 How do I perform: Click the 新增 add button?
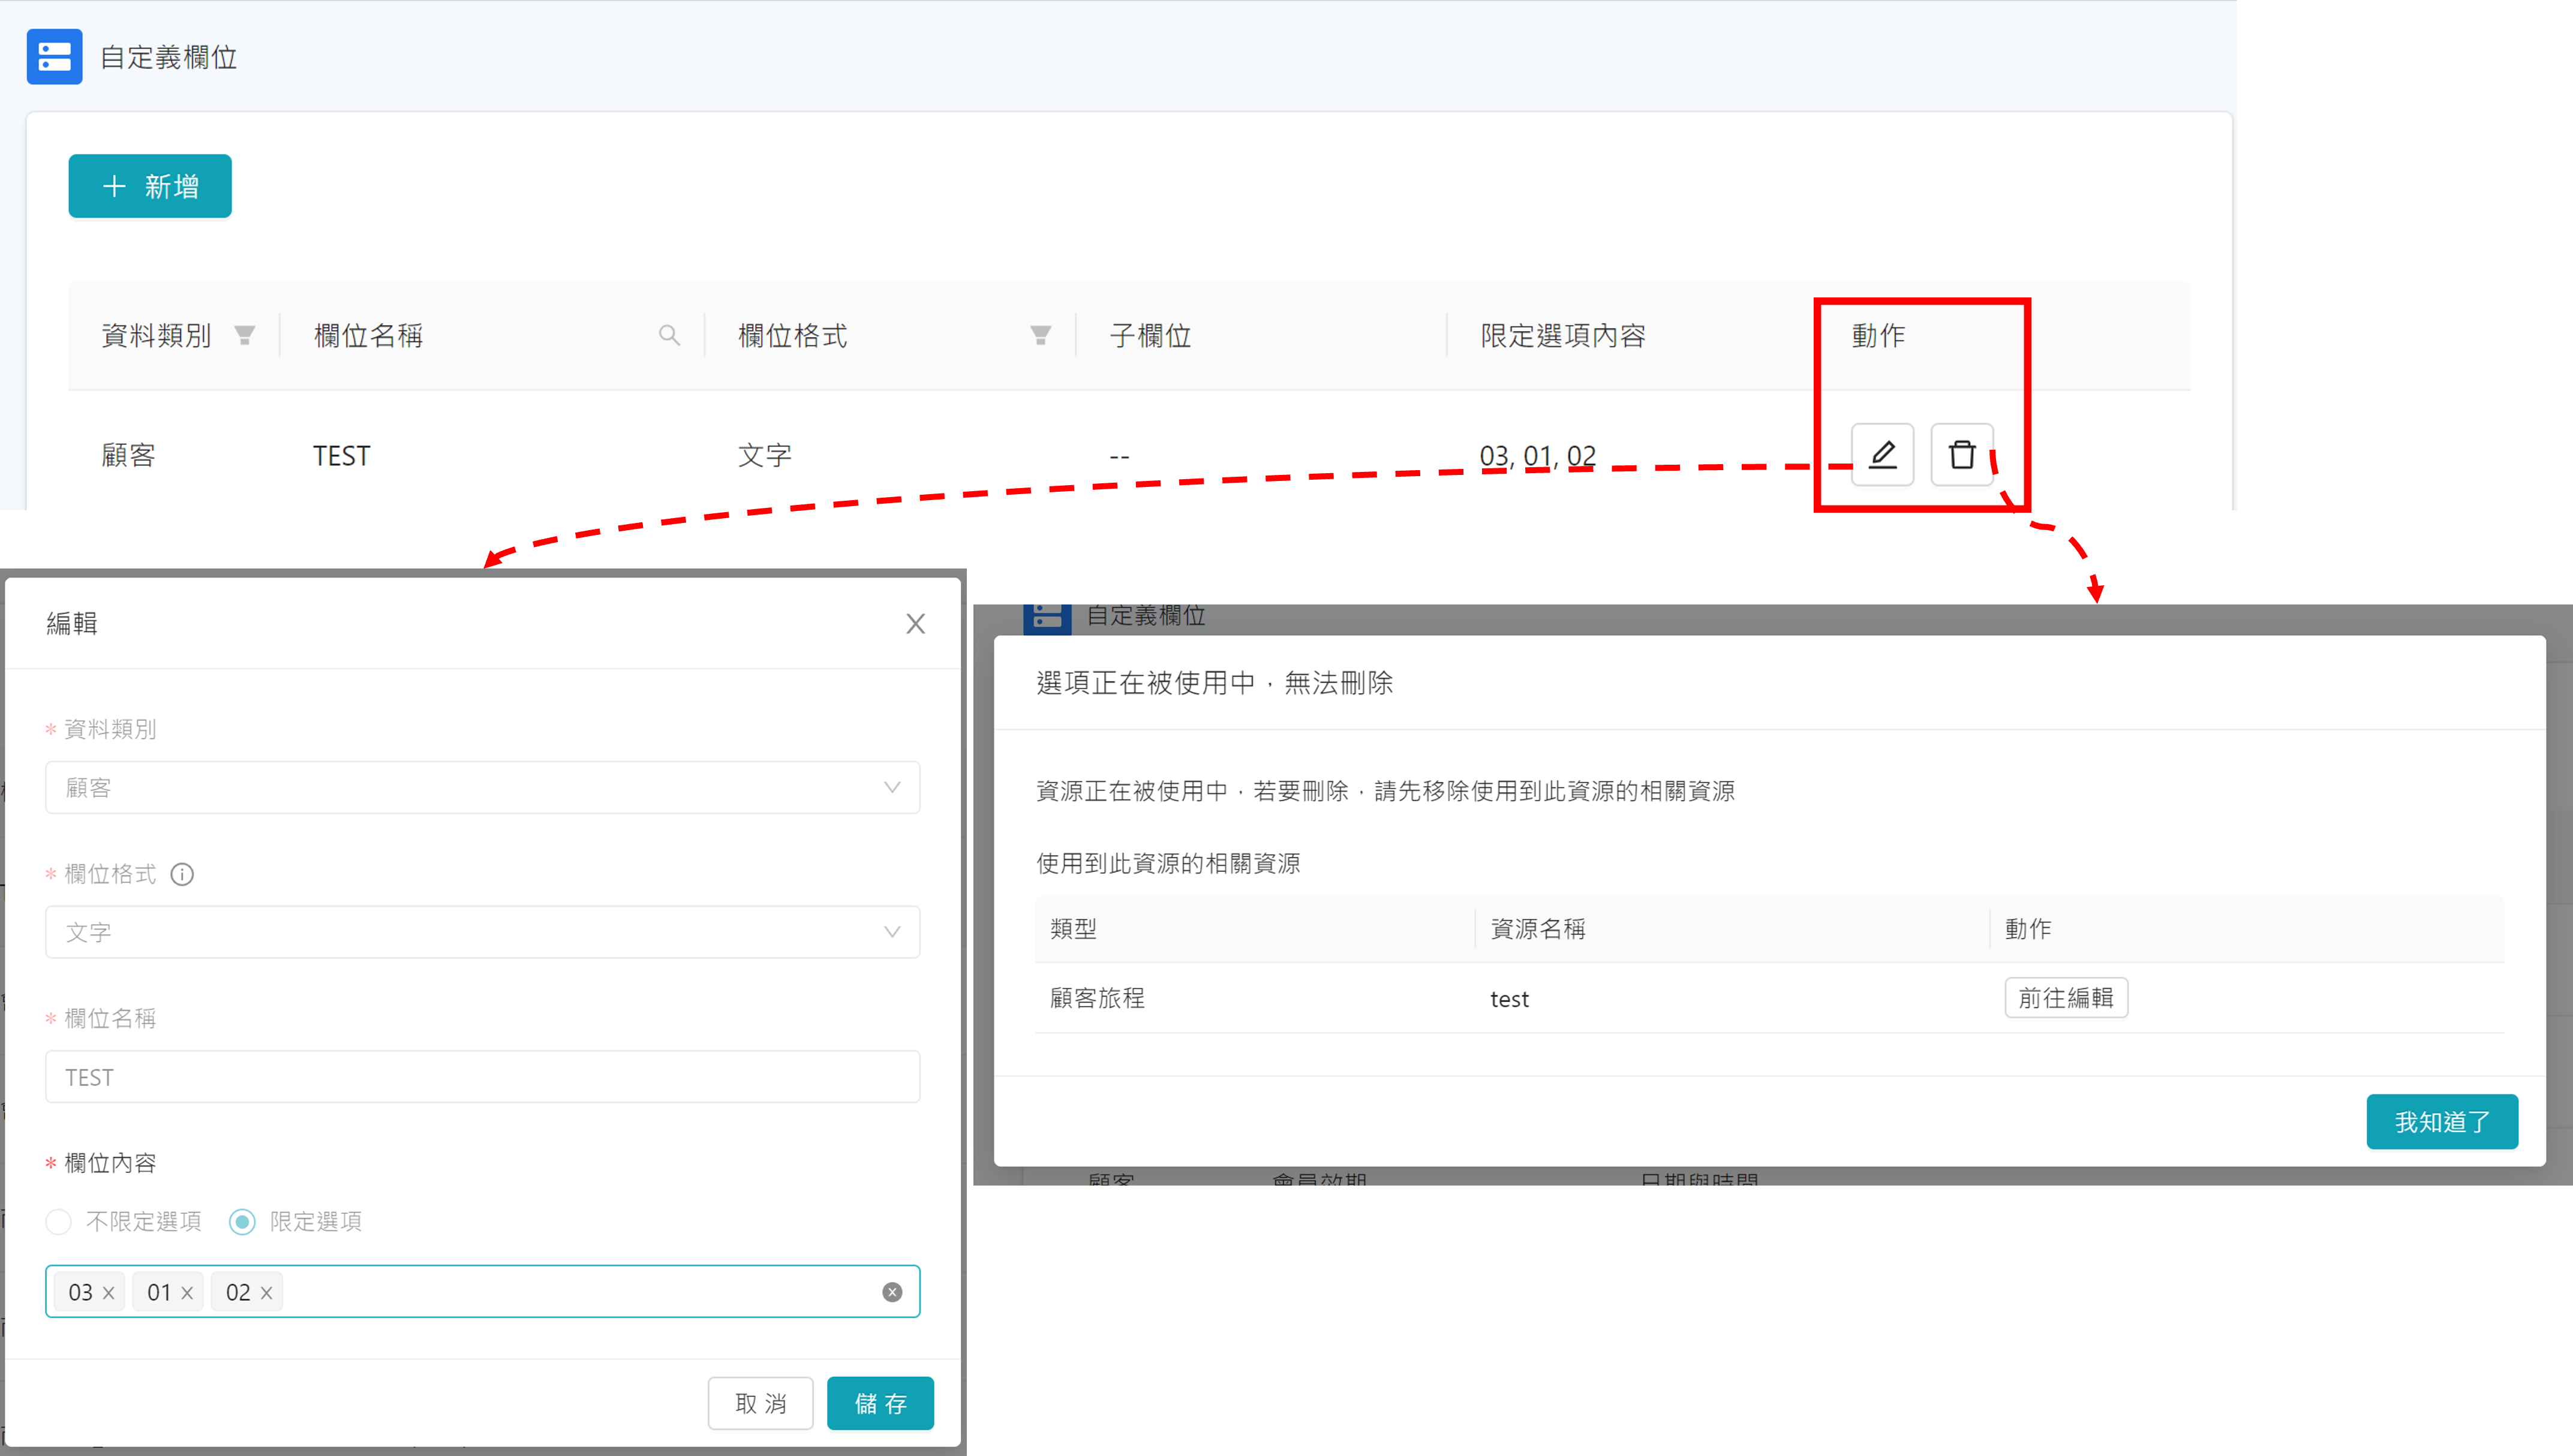click(150, 186)
